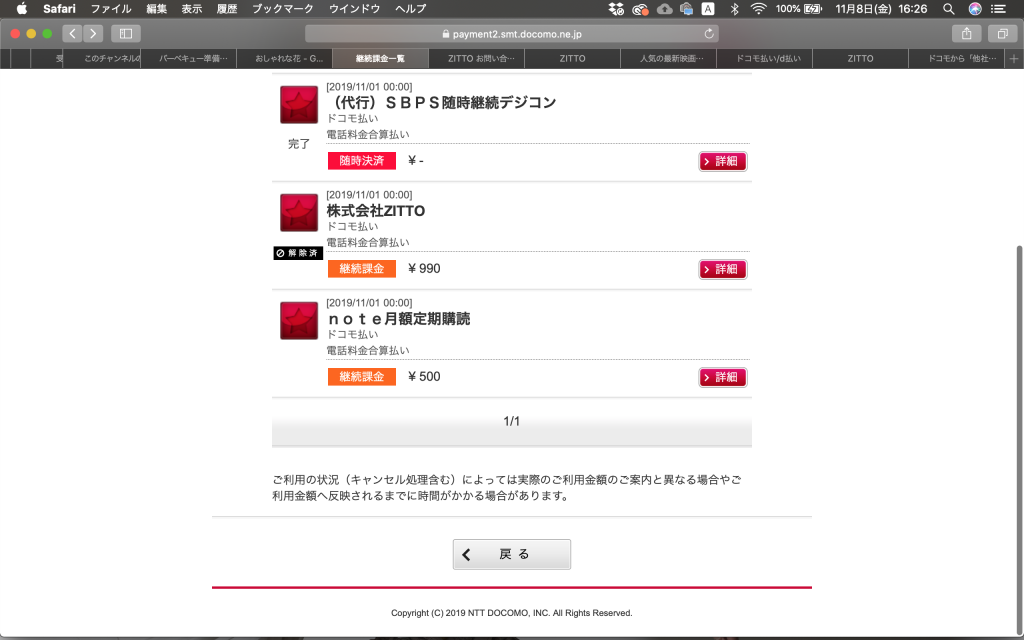
Task: Open the 編集 menu
Action: pyautogui.click(x=157, y=8)
